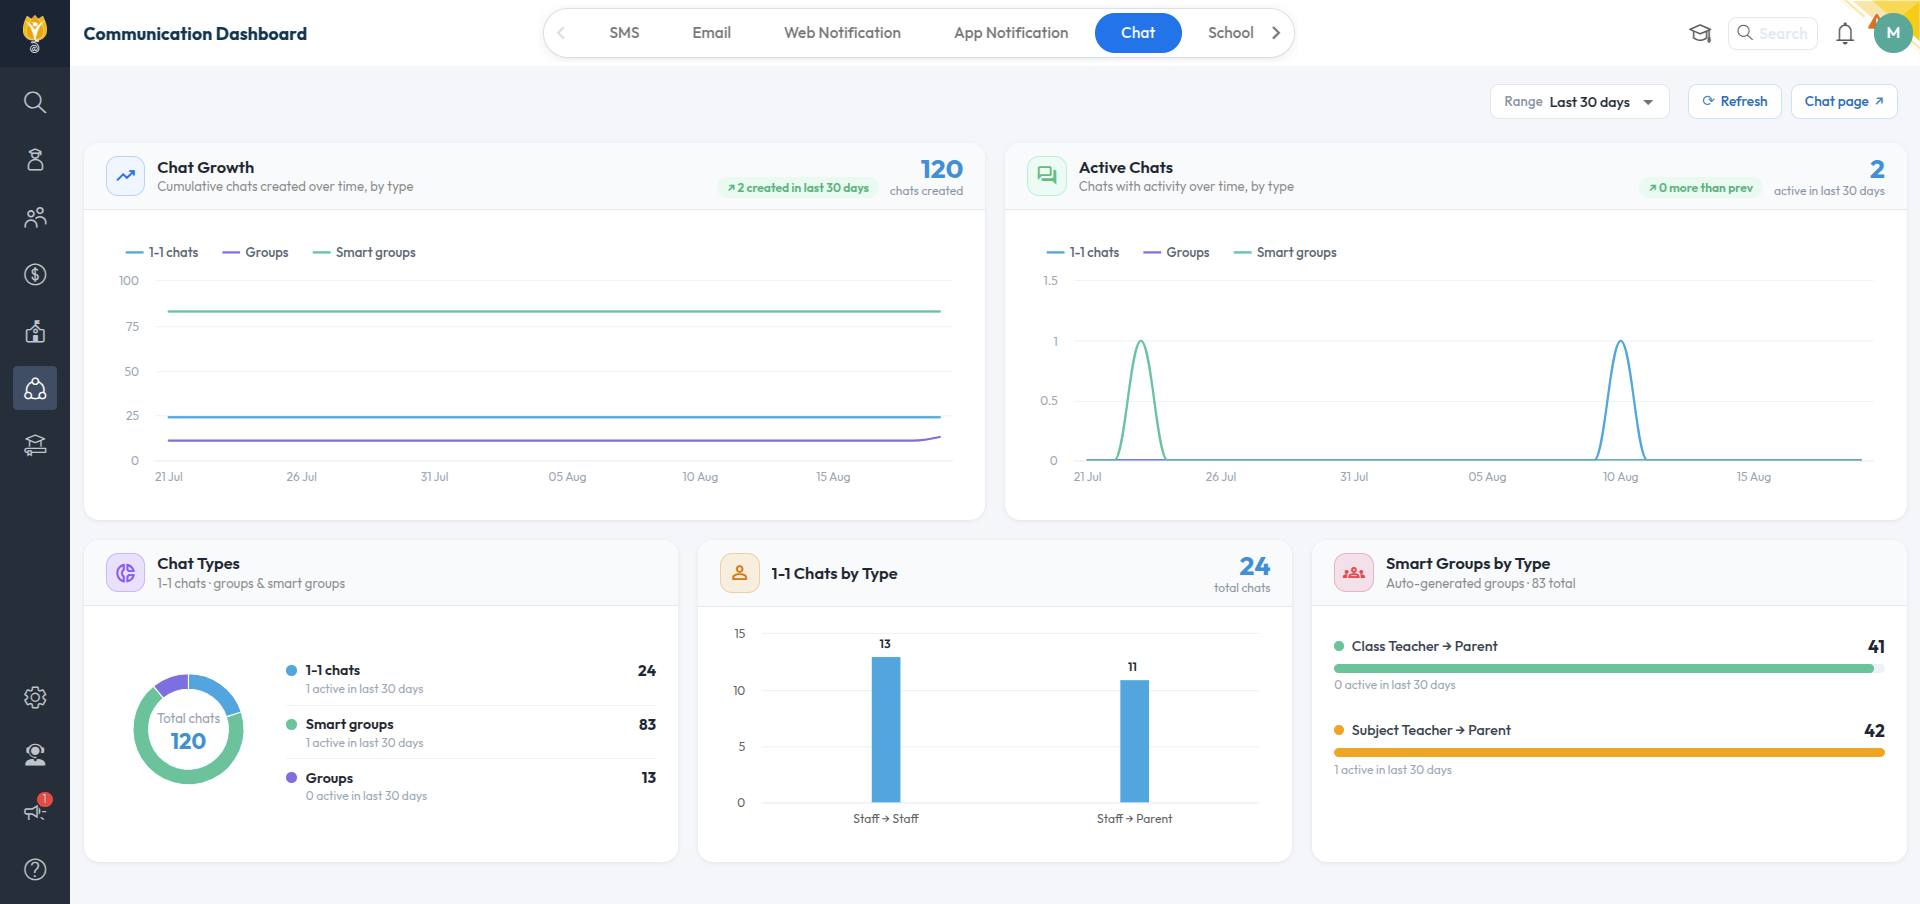1920x904 pixels.
Task: Switch to the SMS tab
Action: click(624, 33)
